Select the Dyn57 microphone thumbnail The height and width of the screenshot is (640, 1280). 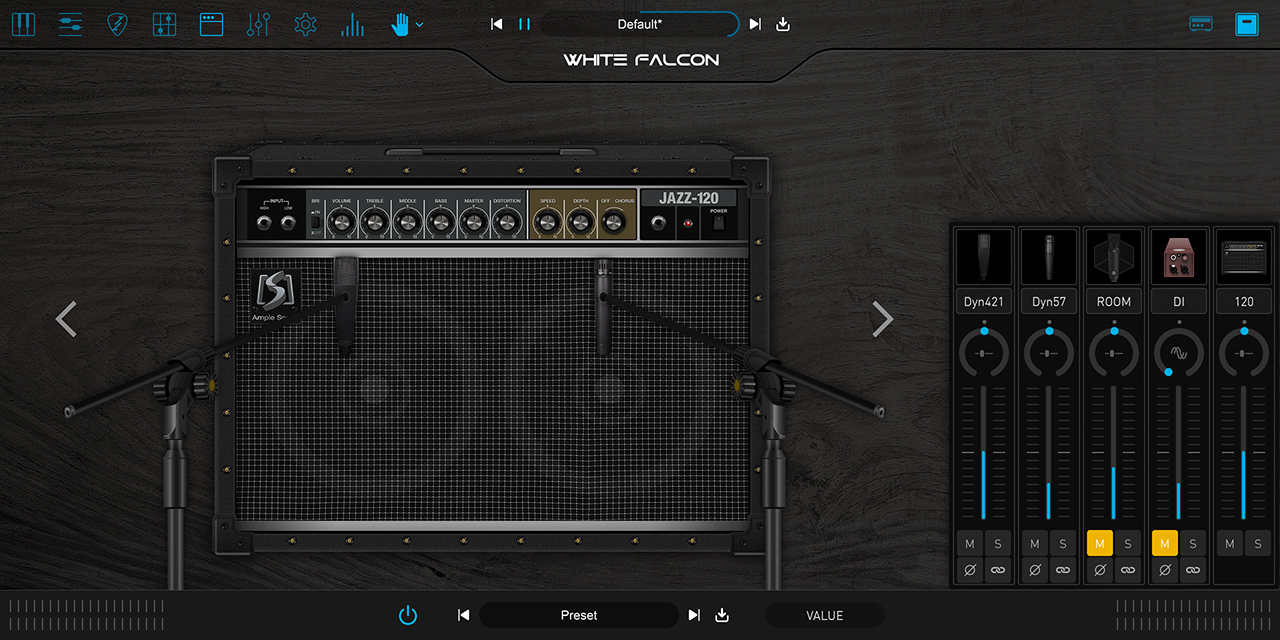(1049, 256)
